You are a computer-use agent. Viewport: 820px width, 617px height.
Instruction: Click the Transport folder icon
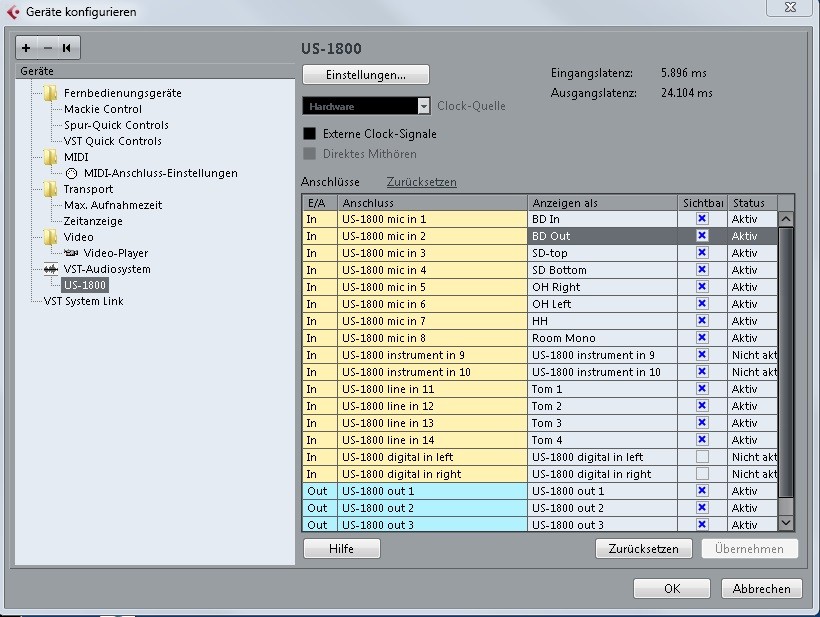(50, 189)
